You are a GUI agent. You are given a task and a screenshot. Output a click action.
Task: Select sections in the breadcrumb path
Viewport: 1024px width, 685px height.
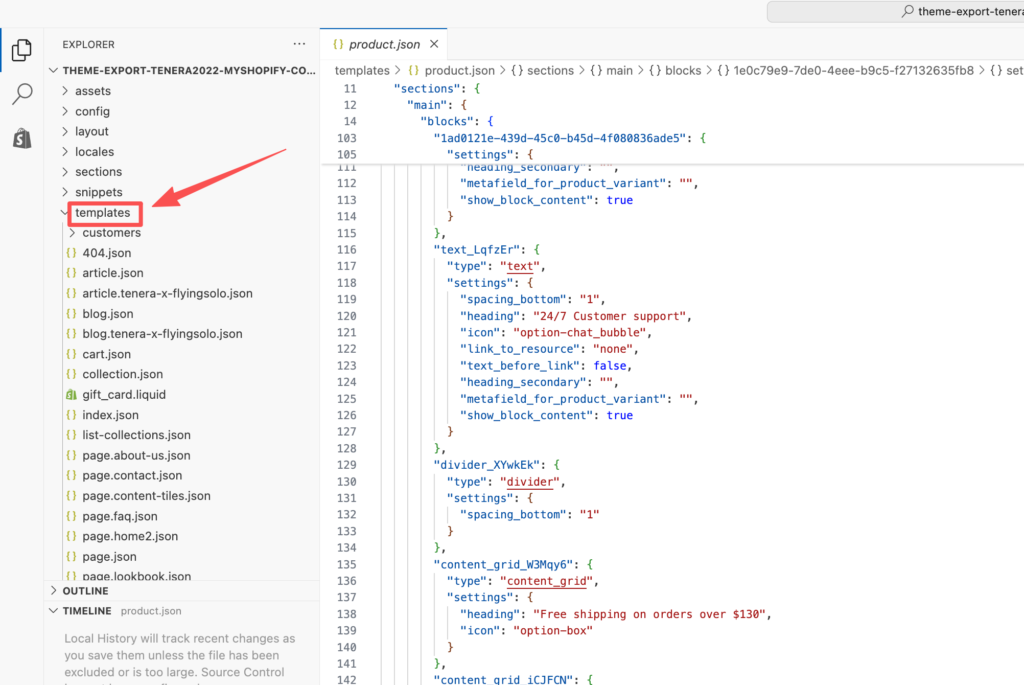coord(550,71)
